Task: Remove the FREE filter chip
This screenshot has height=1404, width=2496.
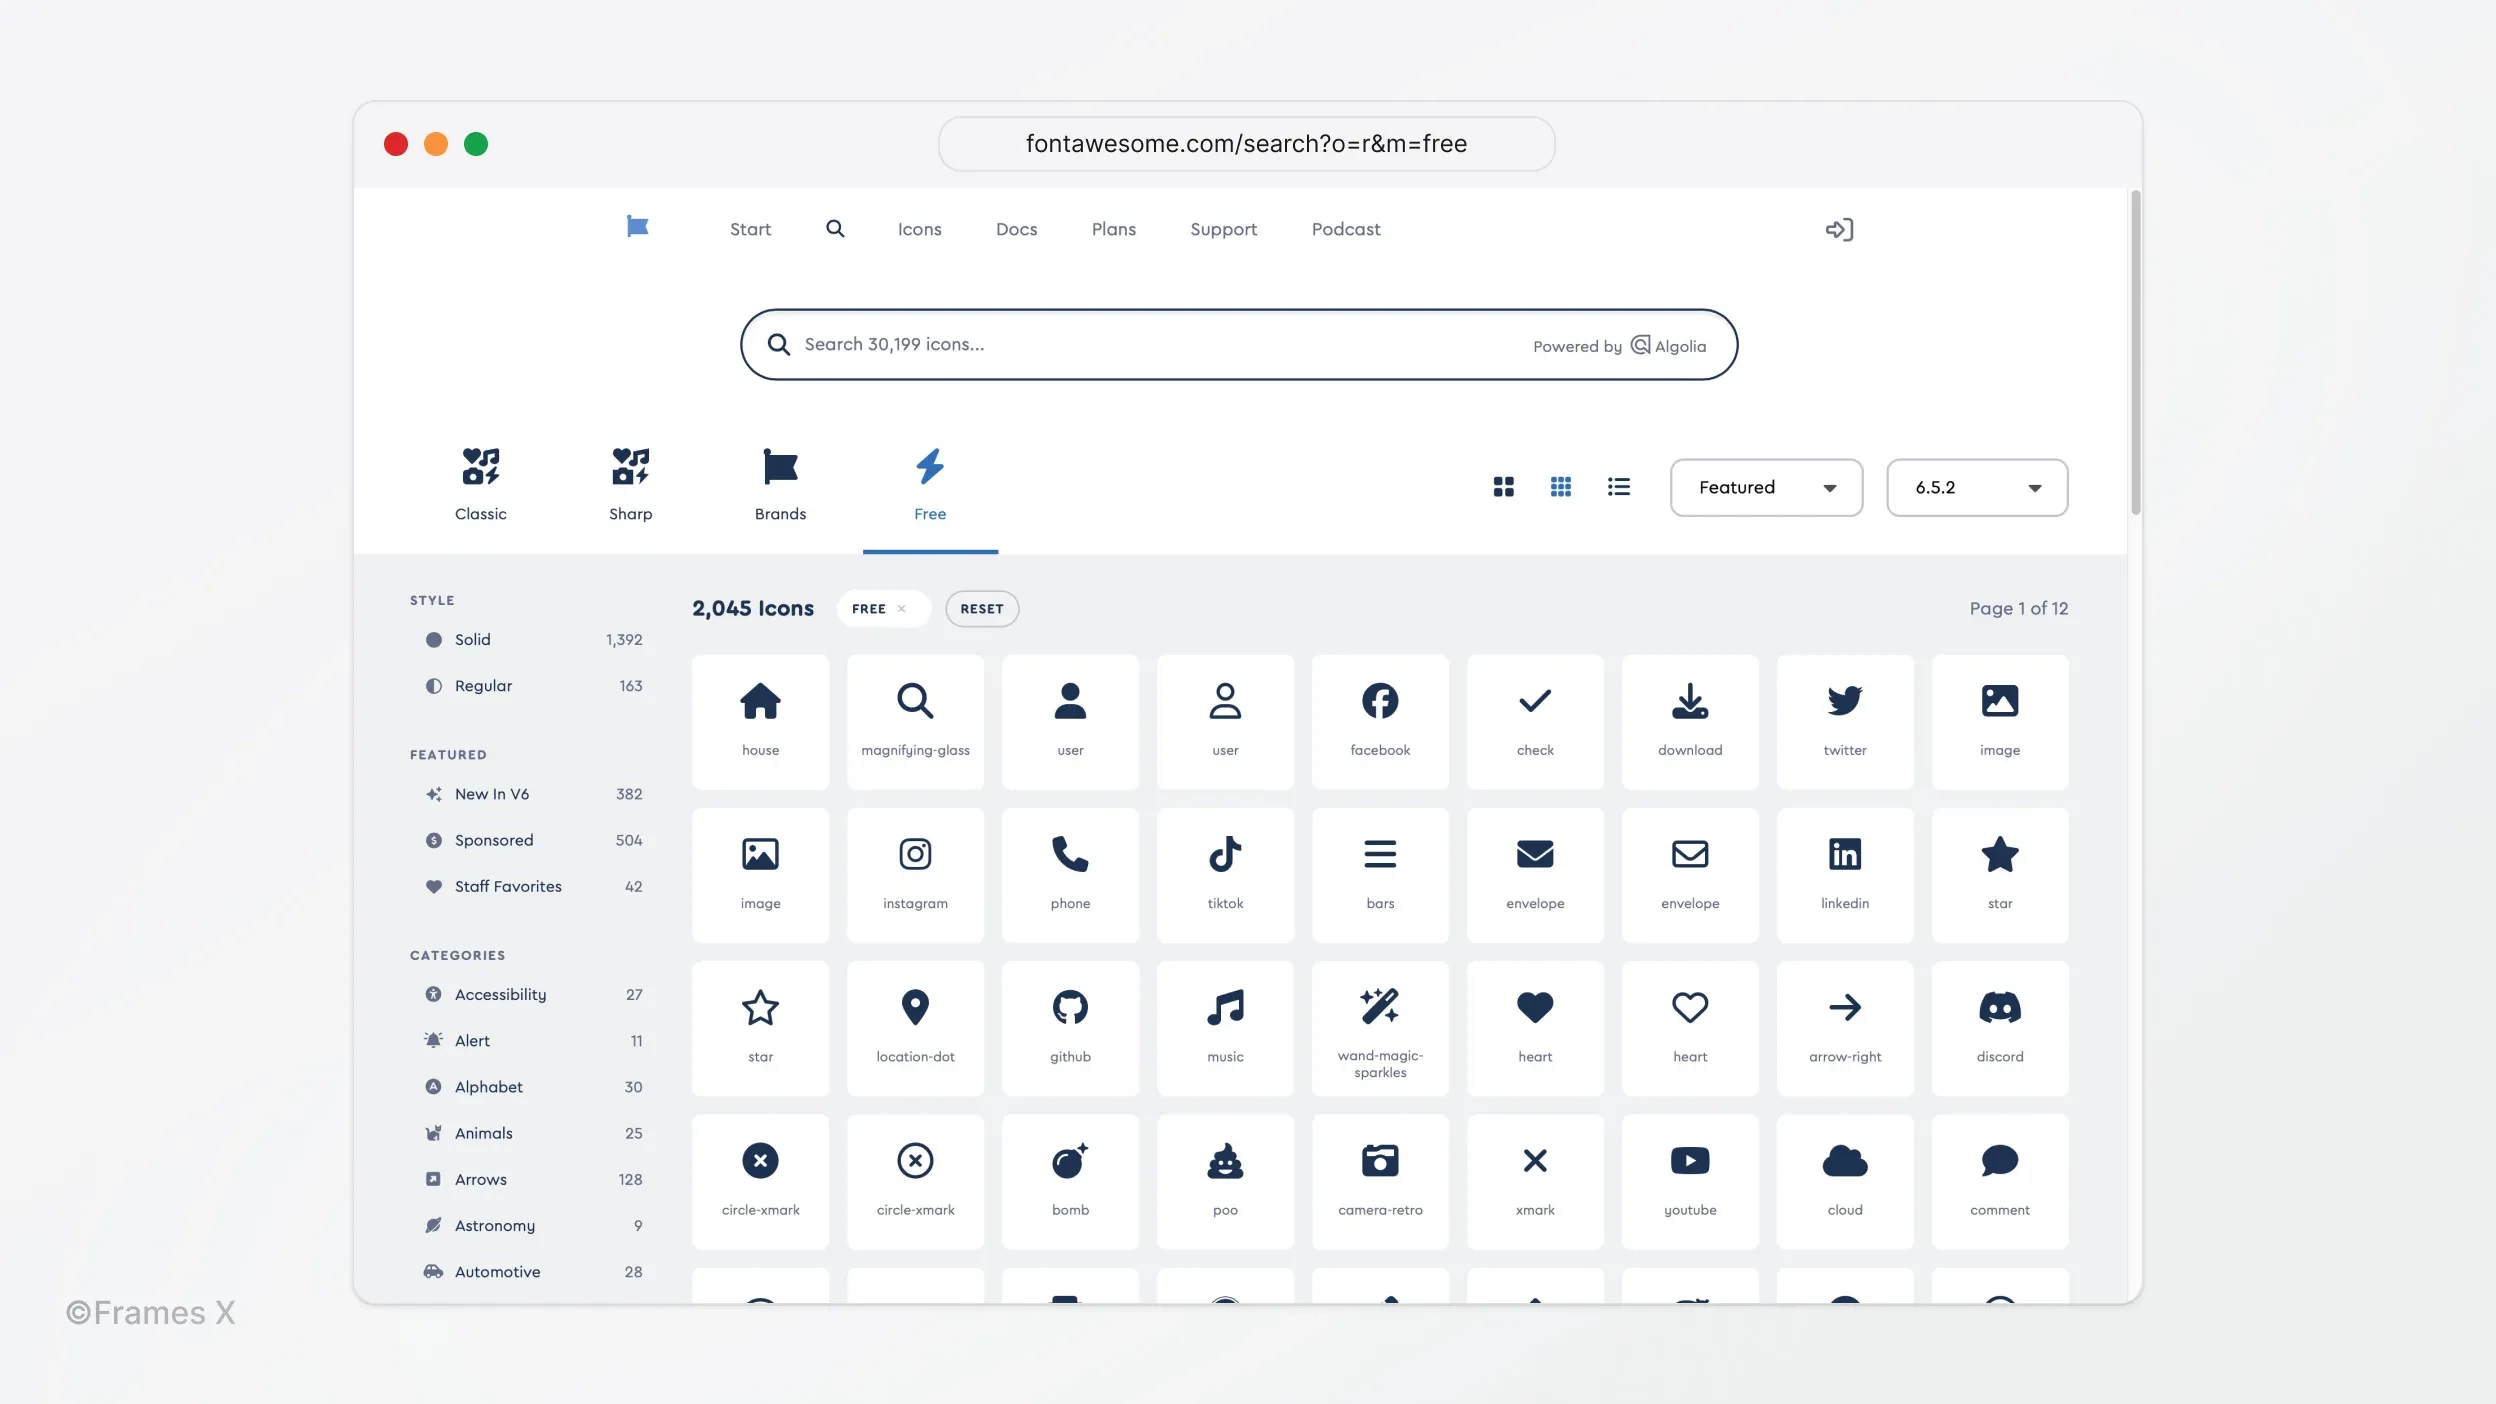Action: coord(901,609)
